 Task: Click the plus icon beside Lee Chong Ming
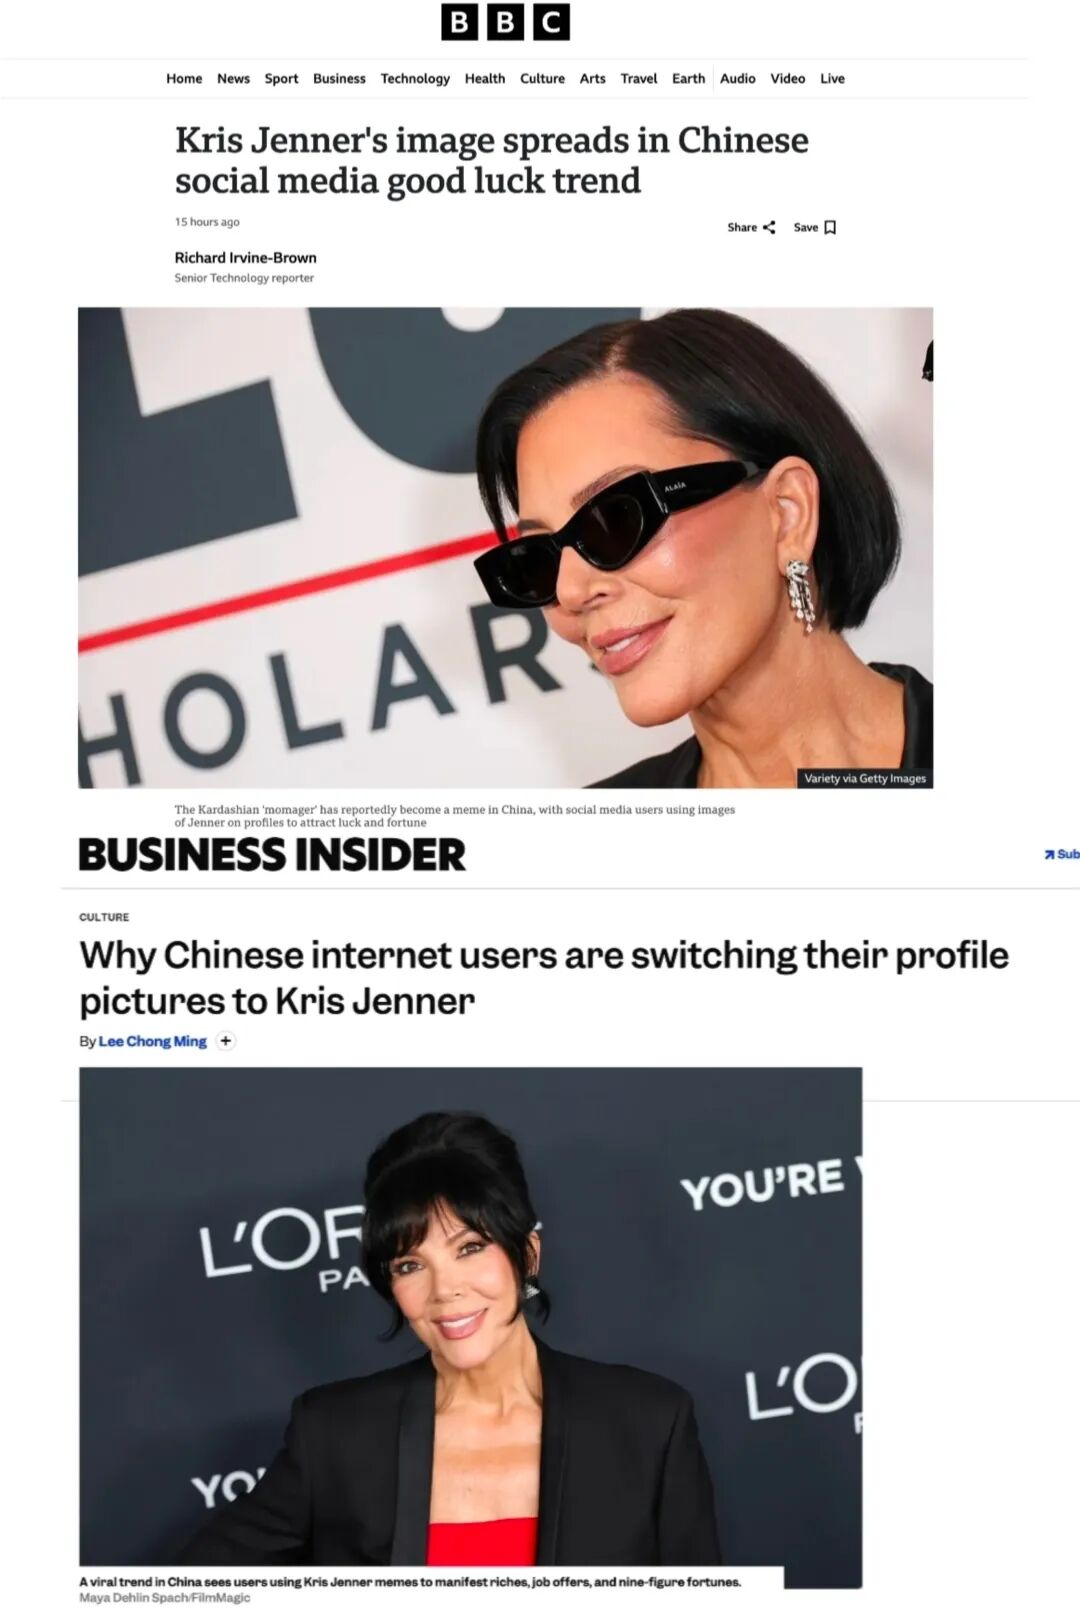(226, 1041)
